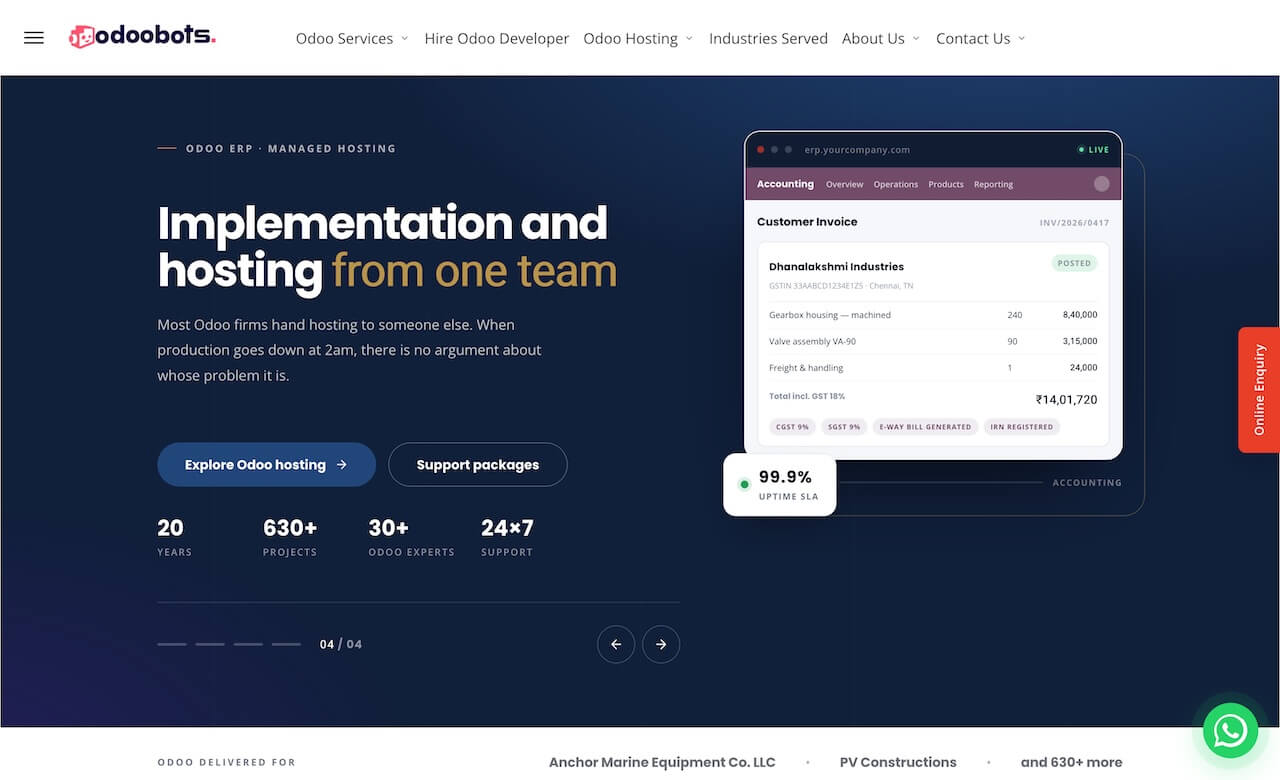Screen dimensions: 1280x780
Task: Click the SGST 9% chip
Action: (x=844, y=427)
